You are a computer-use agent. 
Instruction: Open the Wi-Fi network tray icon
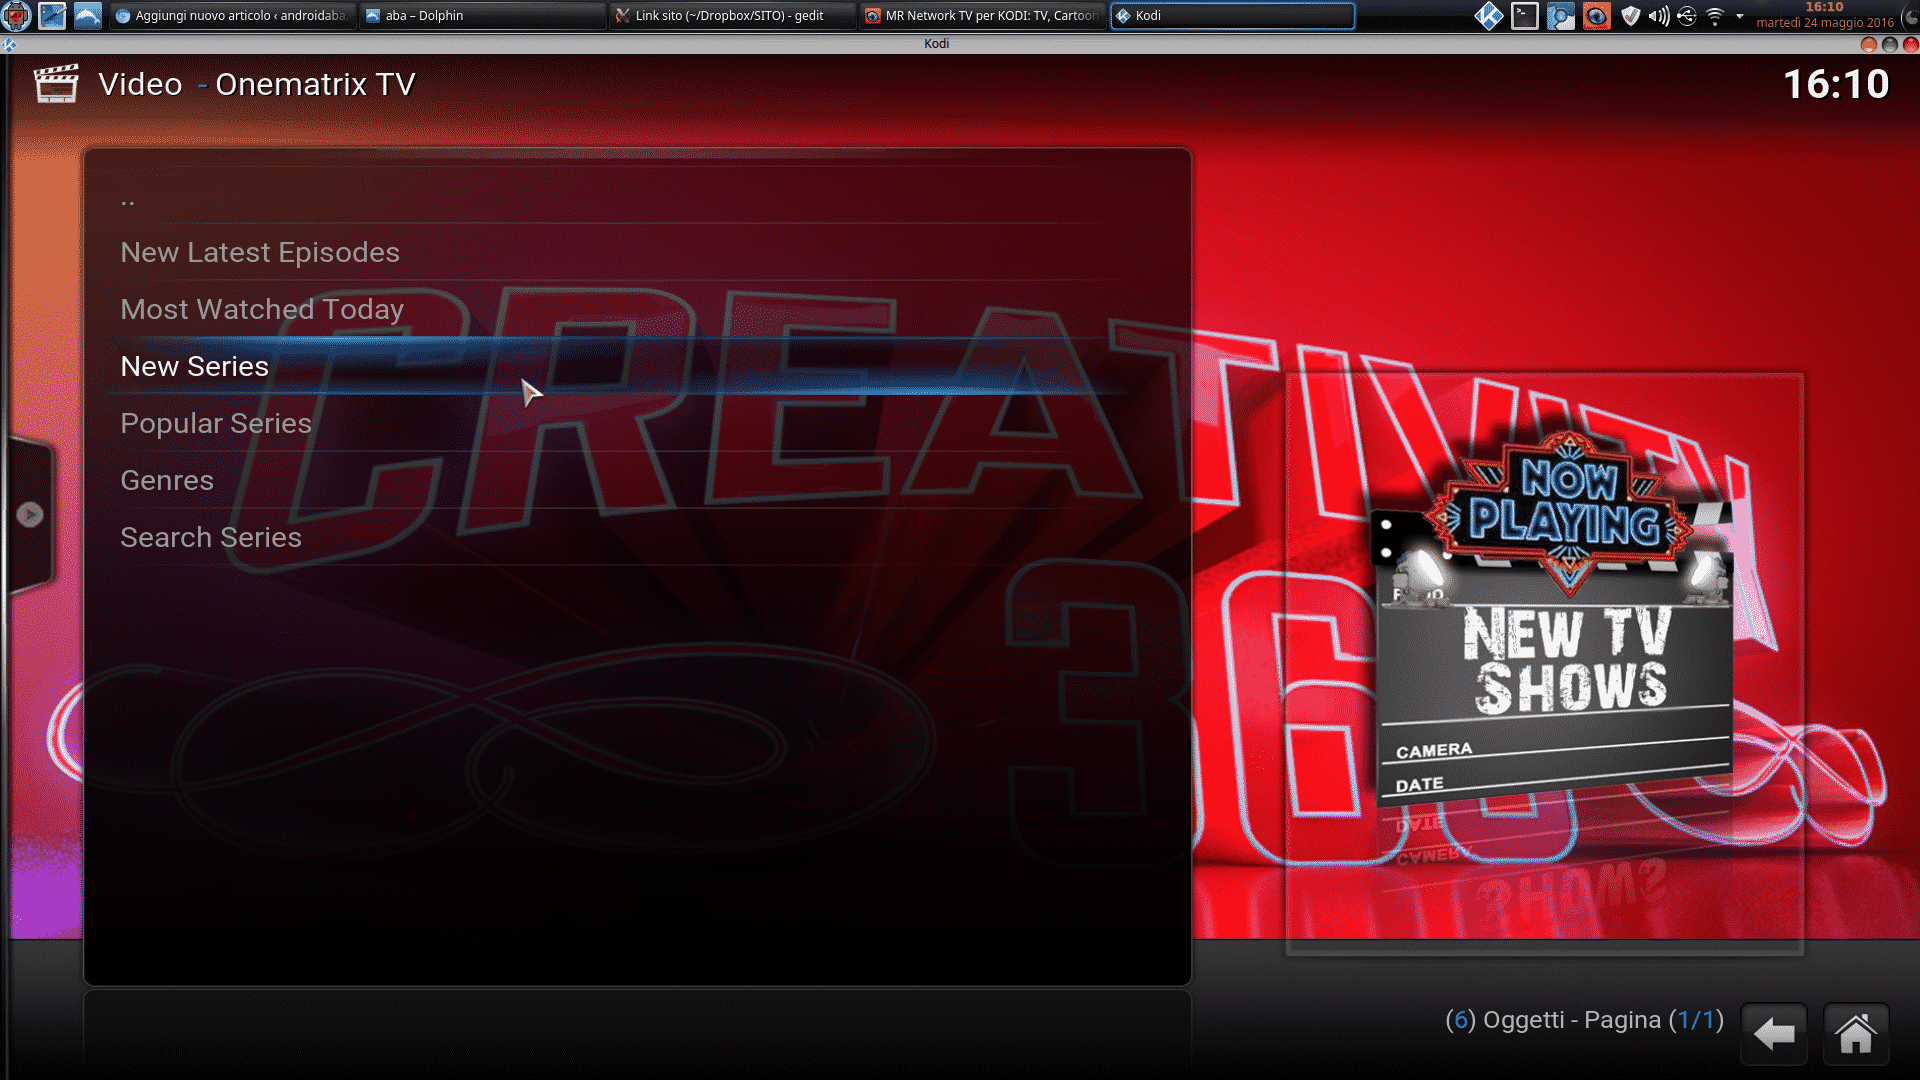1715,15
